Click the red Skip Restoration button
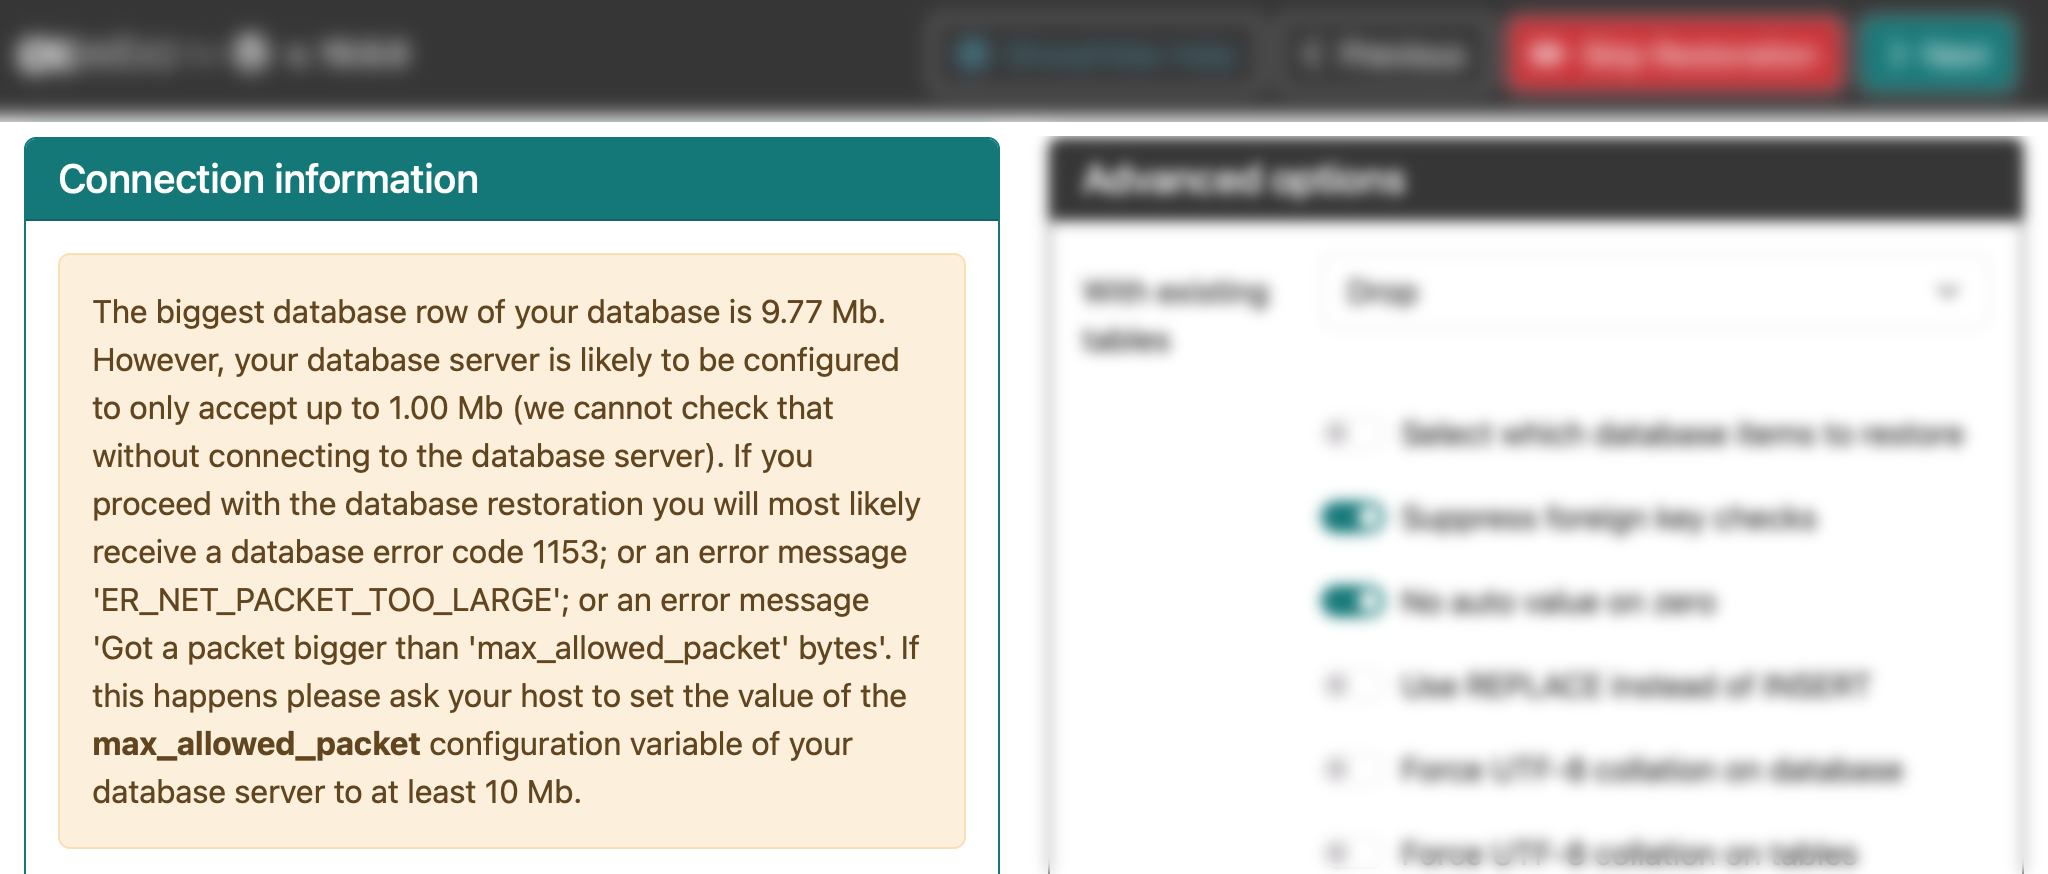 point(1674,55)
